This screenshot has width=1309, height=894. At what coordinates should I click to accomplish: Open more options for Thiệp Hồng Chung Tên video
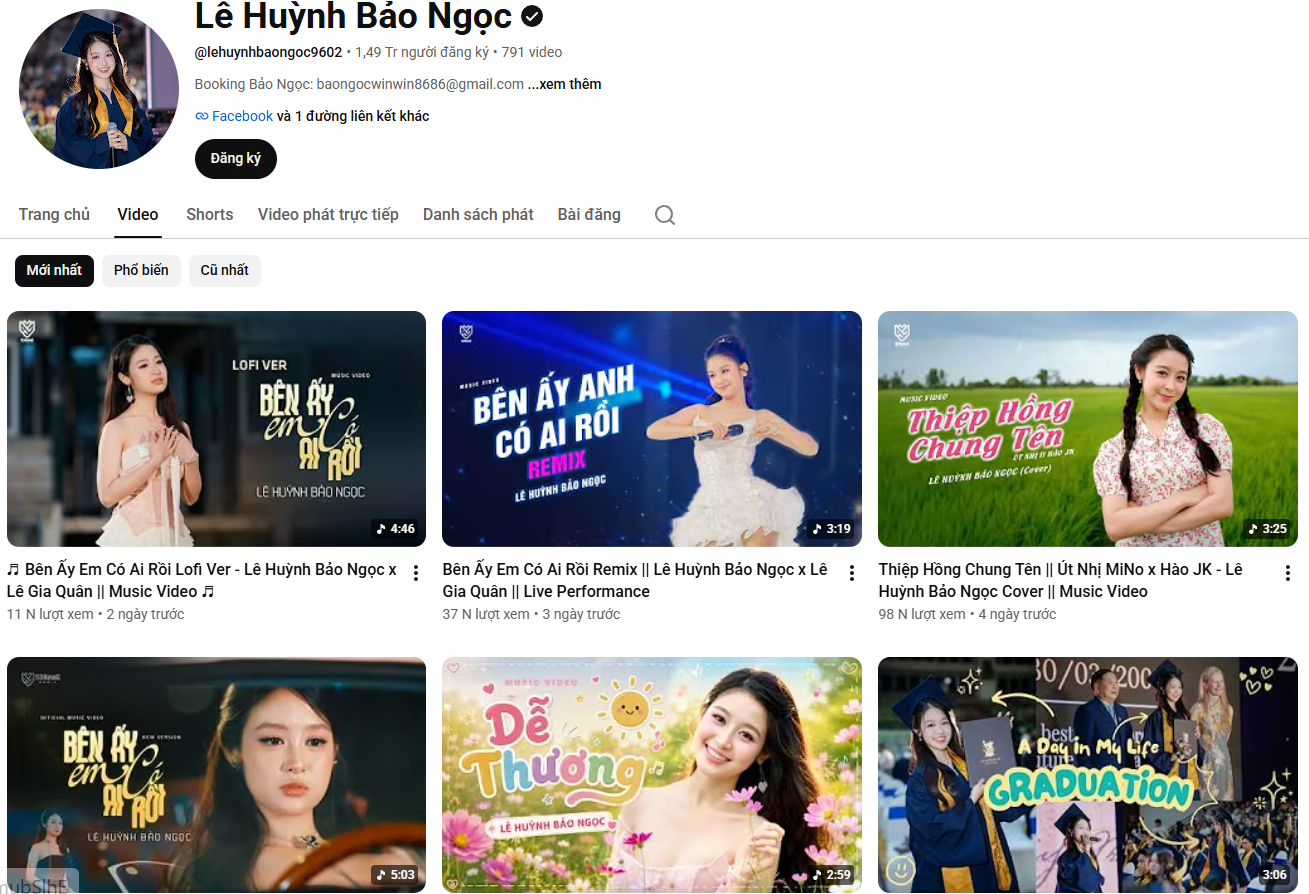tap(1288, 573)
